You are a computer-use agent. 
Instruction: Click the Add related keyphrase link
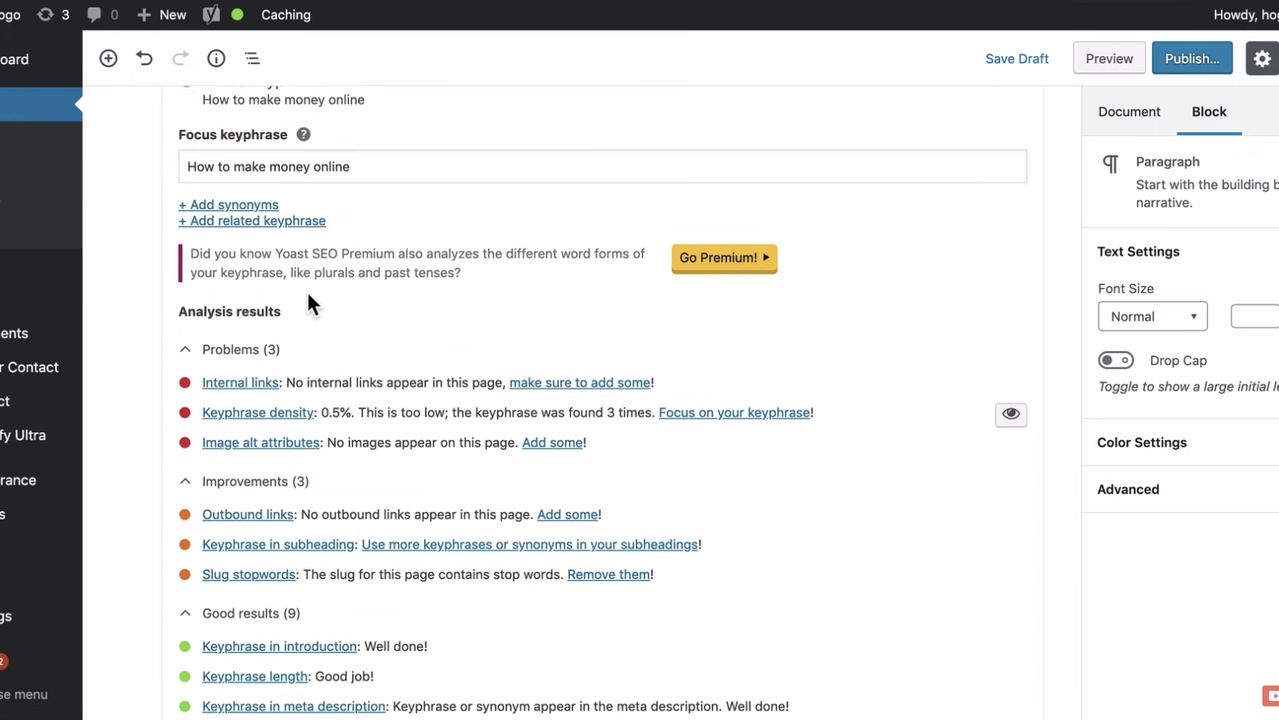[x=252, y=221]
